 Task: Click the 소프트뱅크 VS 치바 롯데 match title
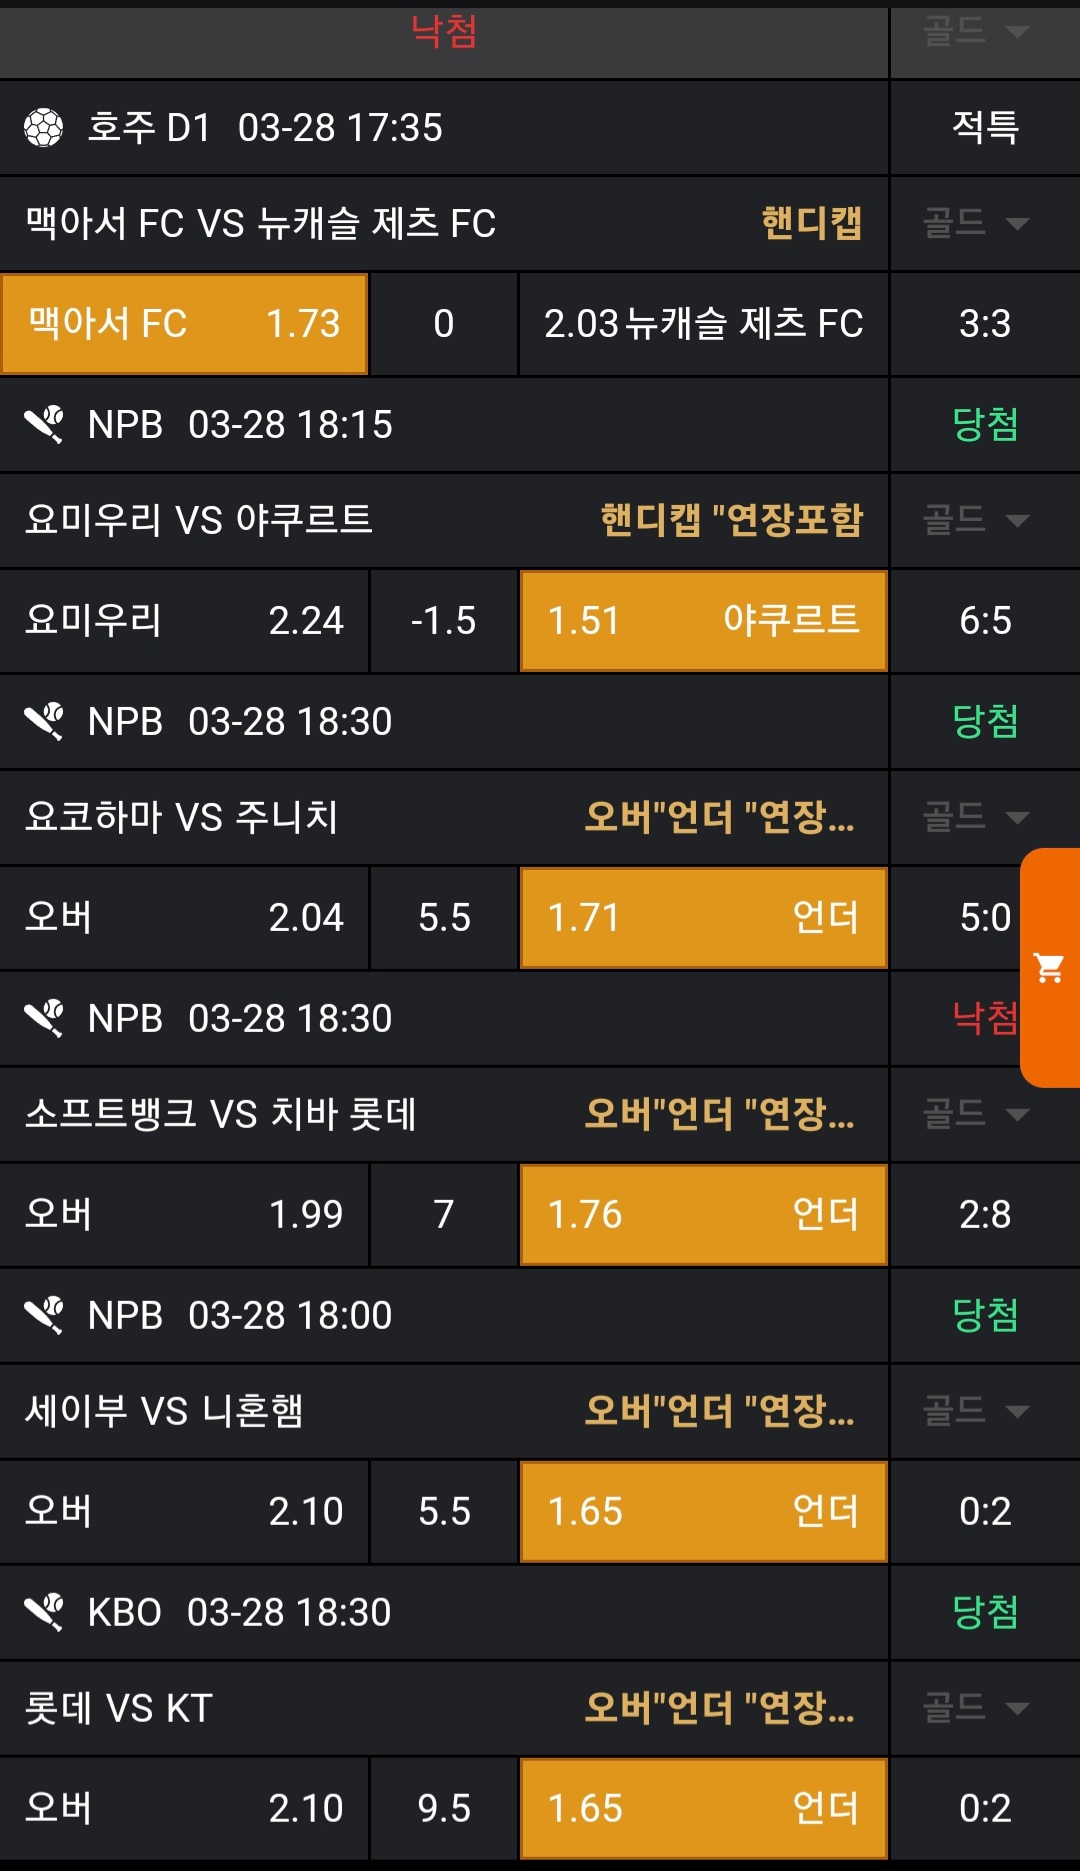221,1114
